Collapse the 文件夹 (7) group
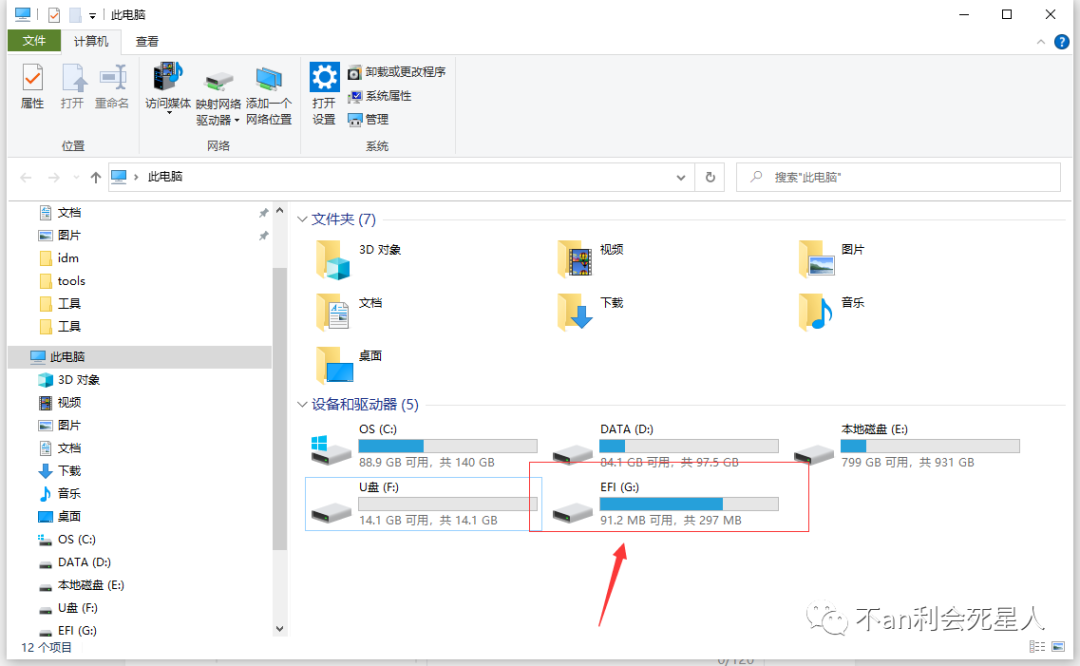Image resolution: width=1080 pixels, height=666 pixels. coord(302,219)
